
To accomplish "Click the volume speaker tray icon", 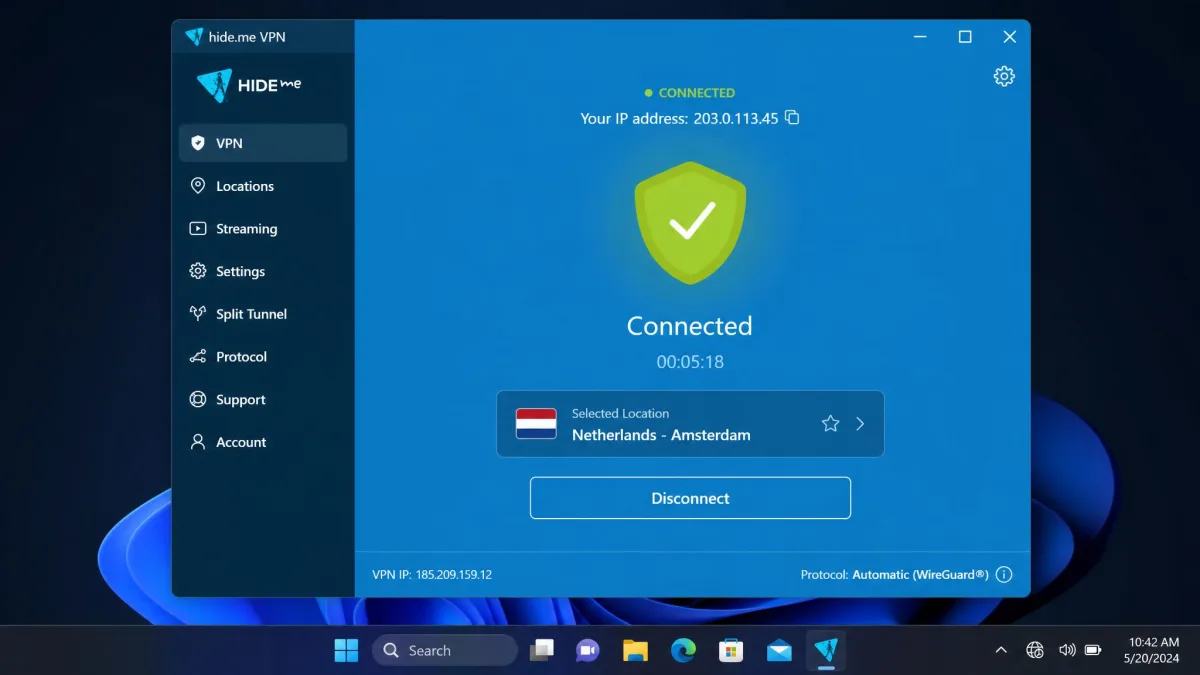I will tap(1067, 651).
